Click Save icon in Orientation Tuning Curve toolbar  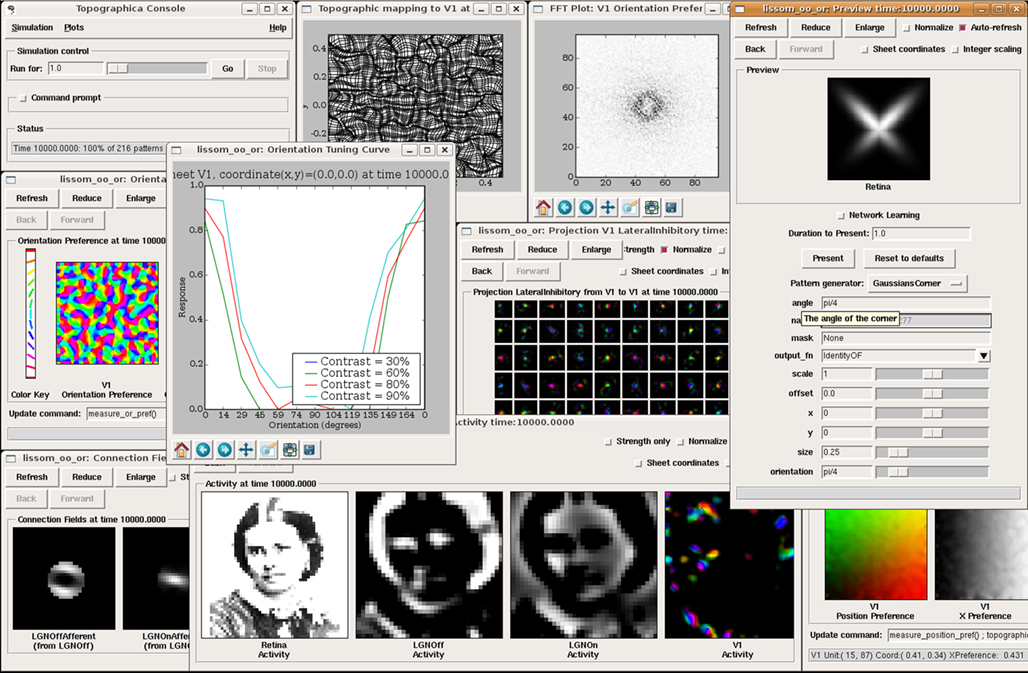click(x=309, y=450)
